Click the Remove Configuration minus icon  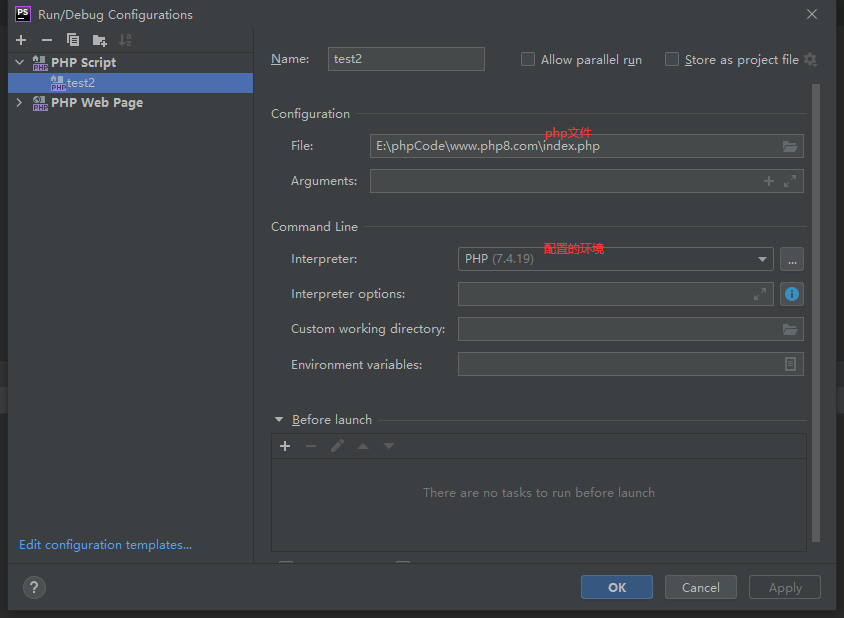46,40
